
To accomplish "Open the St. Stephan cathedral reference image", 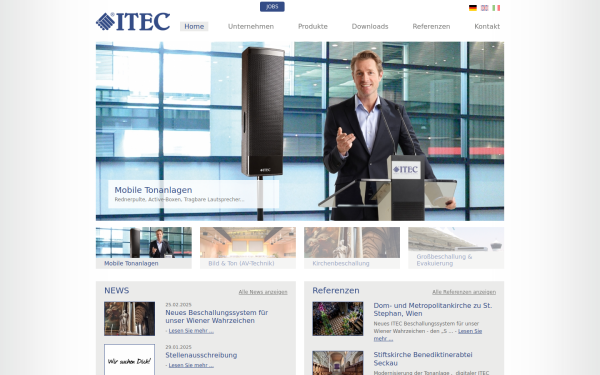I will (x=338, y=319).
